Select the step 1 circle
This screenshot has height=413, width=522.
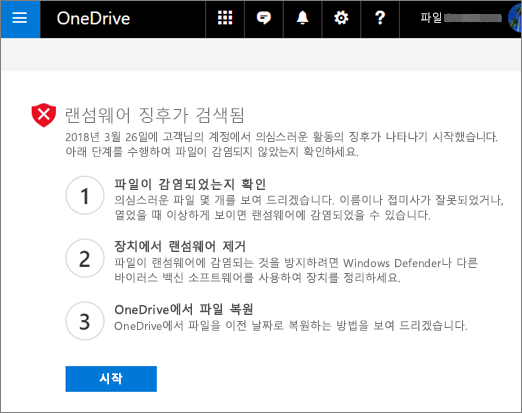[85, 195]
